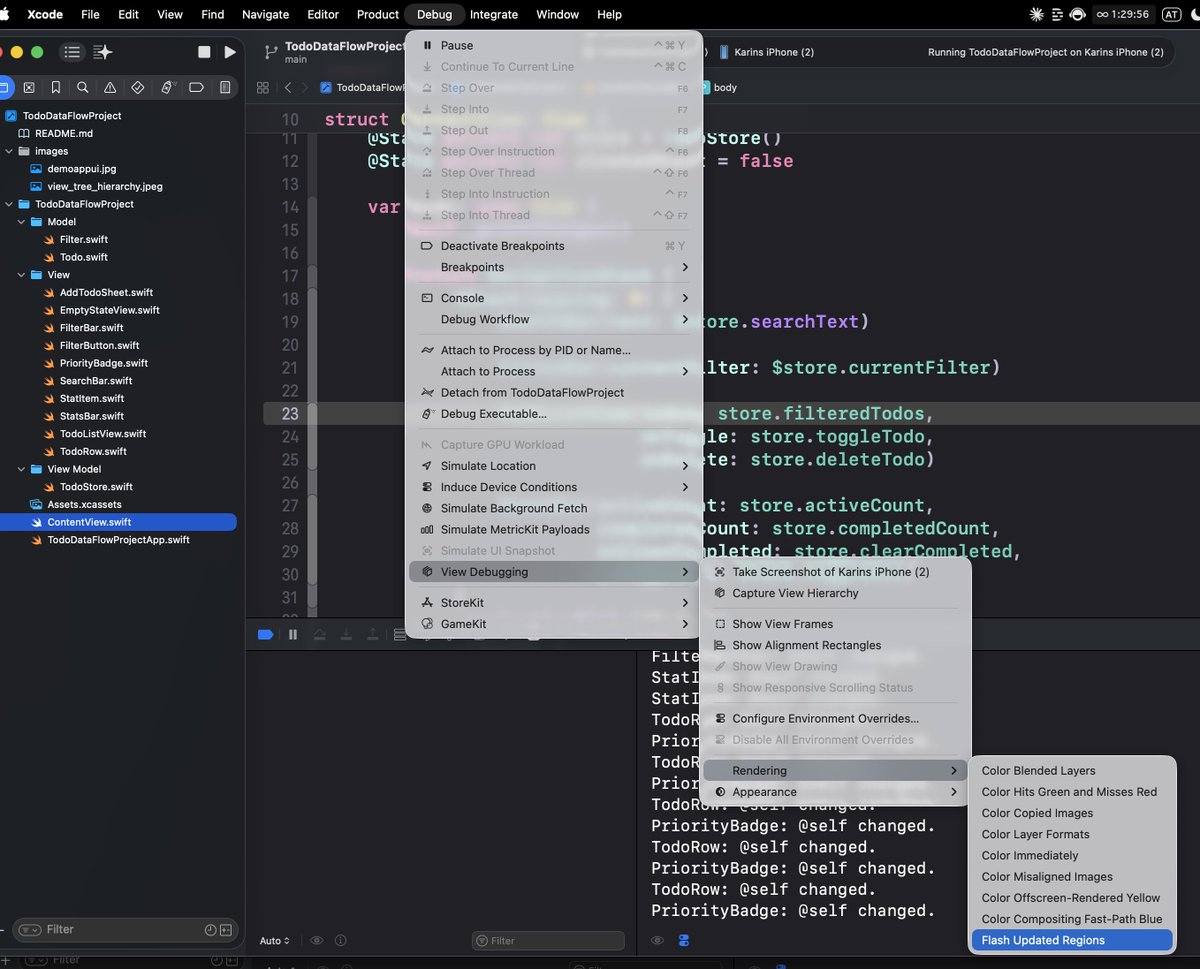Expand the GameKit submenu
Image resolution: width=1200 pixels, height=969 pixels.
554,624
